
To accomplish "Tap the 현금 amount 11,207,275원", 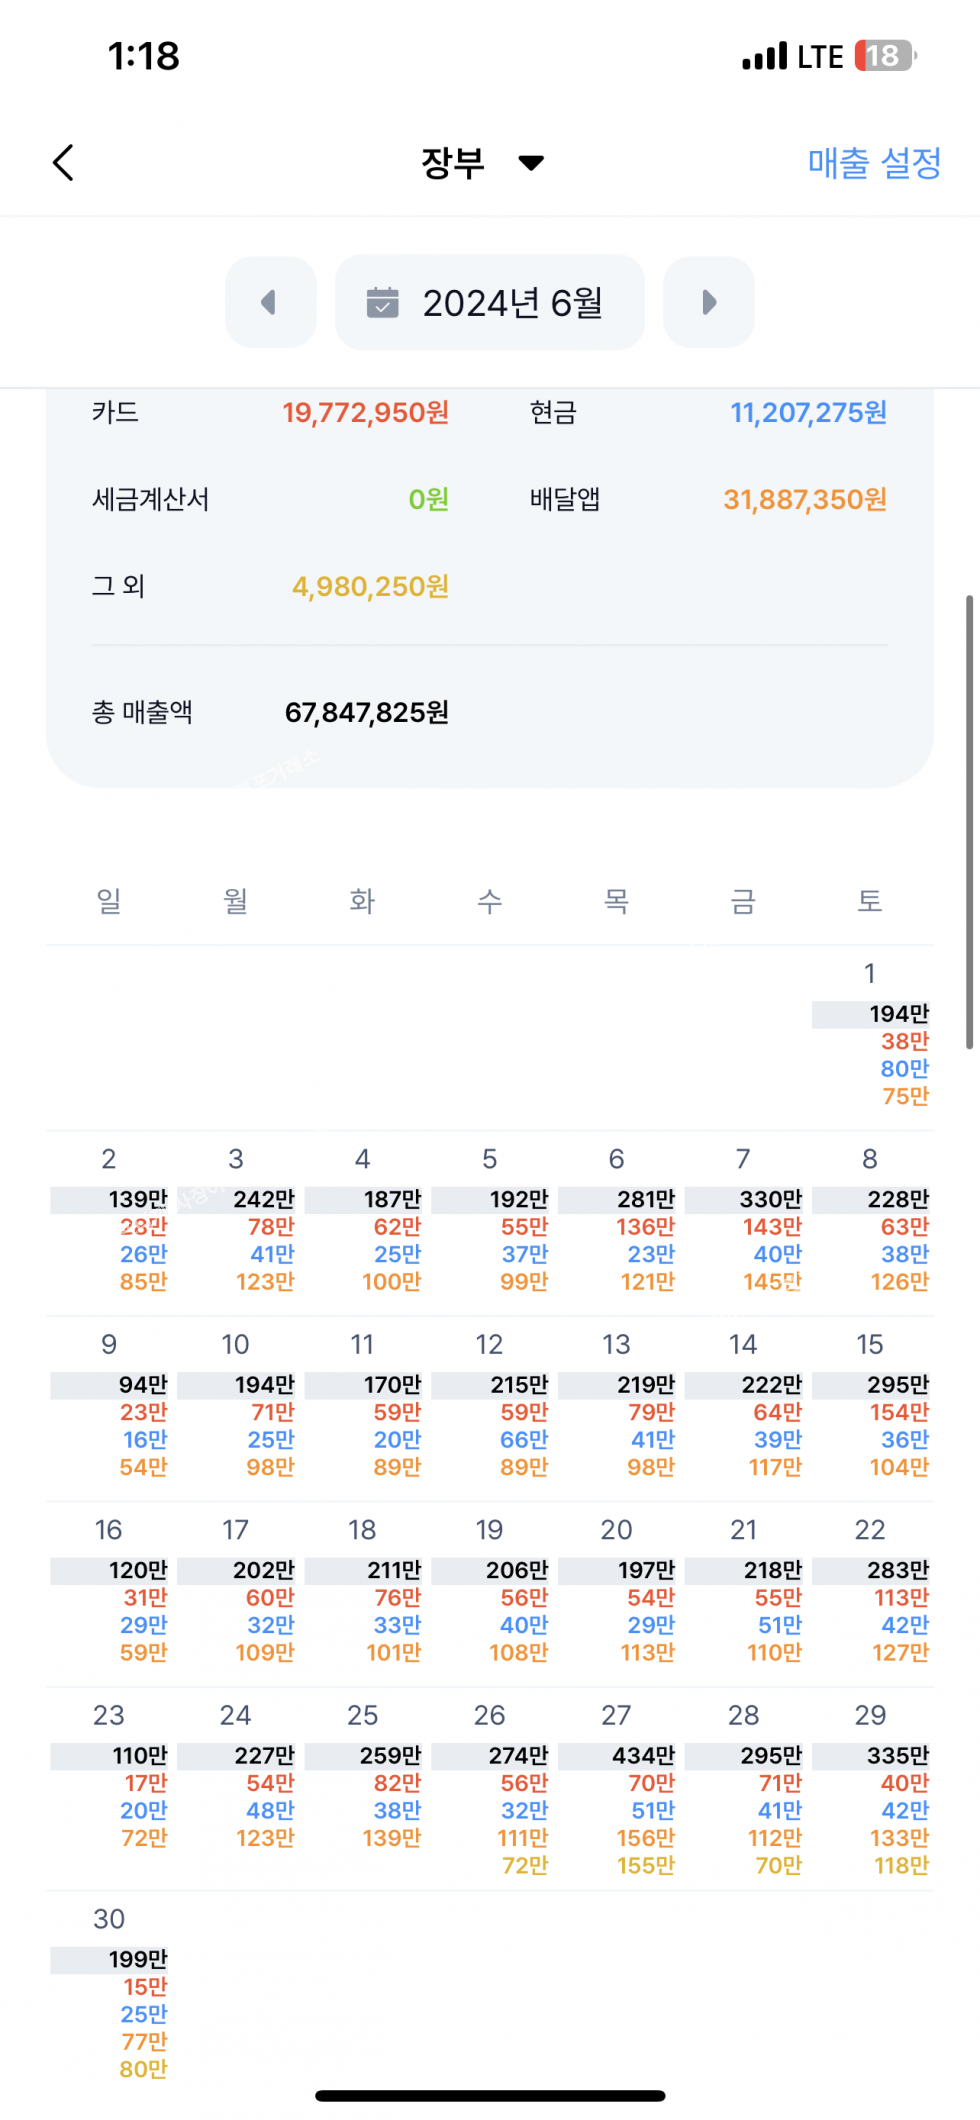I will pos(808,413).
